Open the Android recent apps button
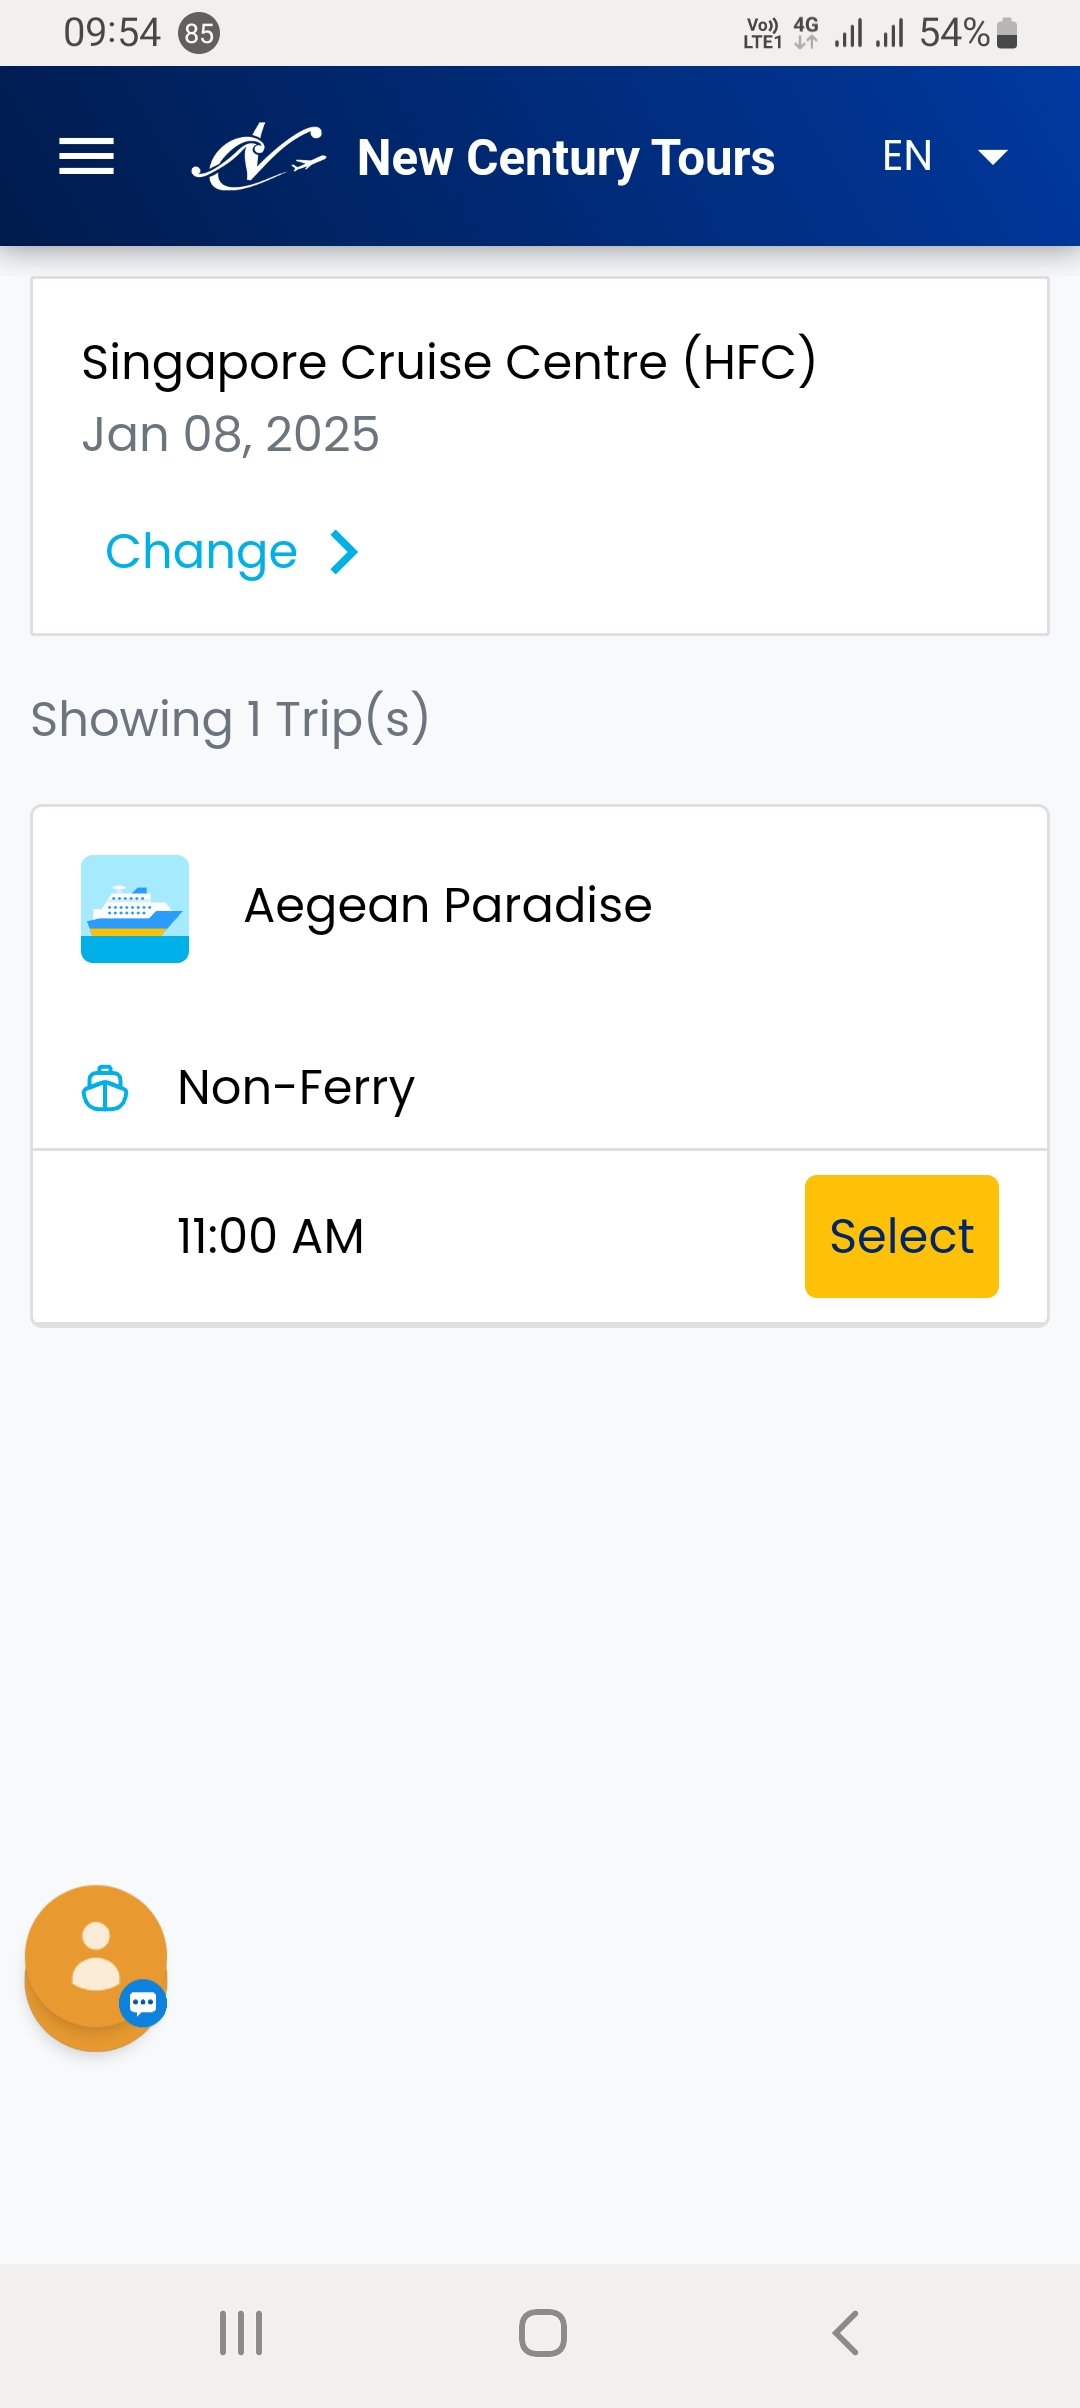 [241, 2333]
